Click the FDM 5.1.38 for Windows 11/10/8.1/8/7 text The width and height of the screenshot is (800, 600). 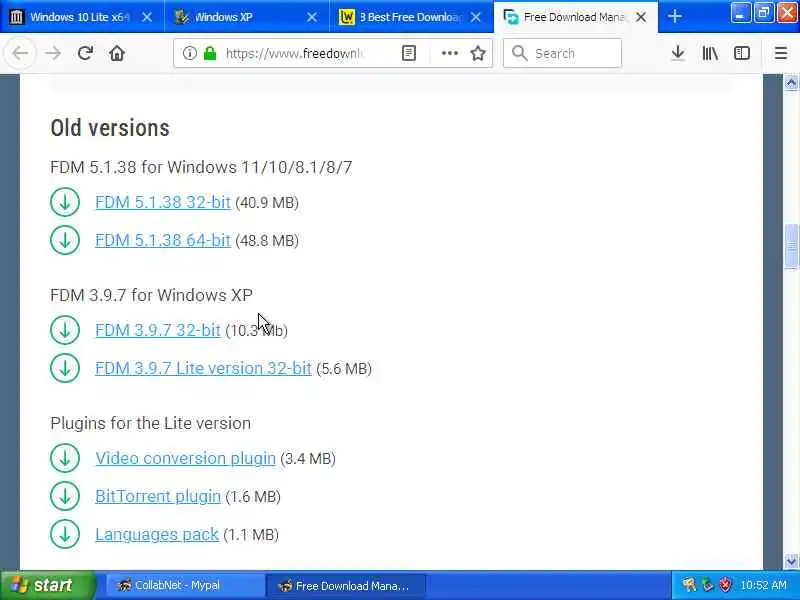point(201,167)
